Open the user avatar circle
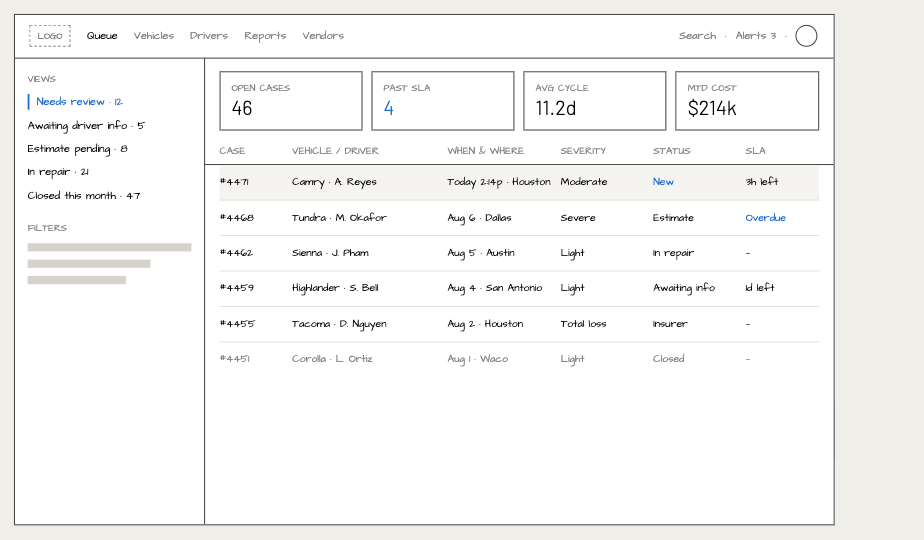Screen dimensions: 924x540 806,36
